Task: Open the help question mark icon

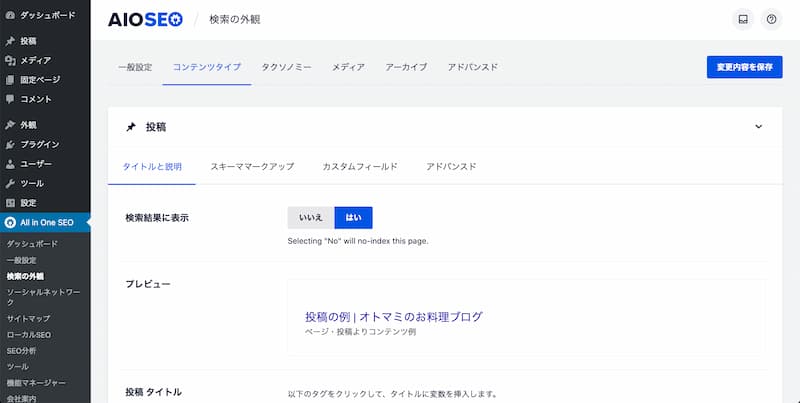Action: [x=771, y=19]
